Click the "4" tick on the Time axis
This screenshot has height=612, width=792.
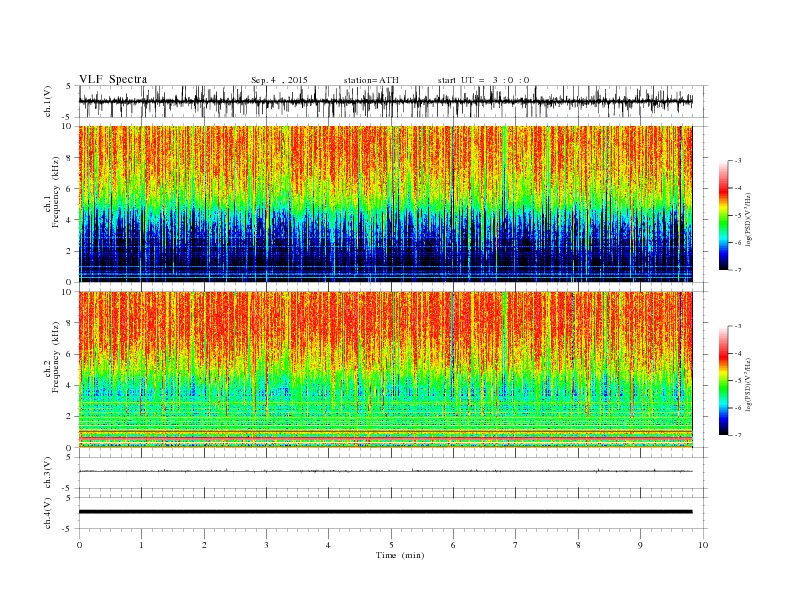point(328,545)
